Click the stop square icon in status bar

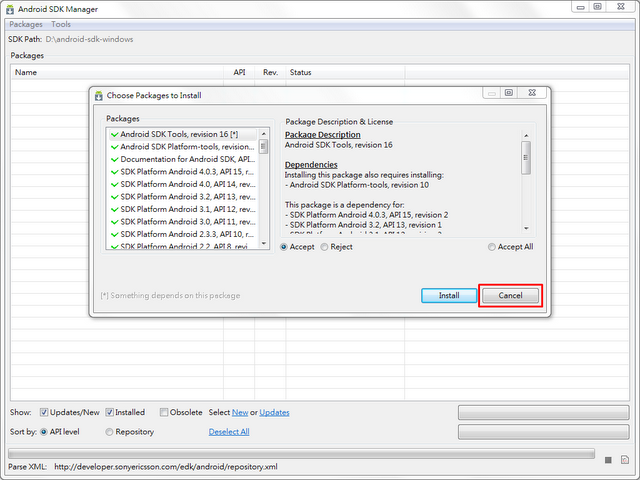608,460
